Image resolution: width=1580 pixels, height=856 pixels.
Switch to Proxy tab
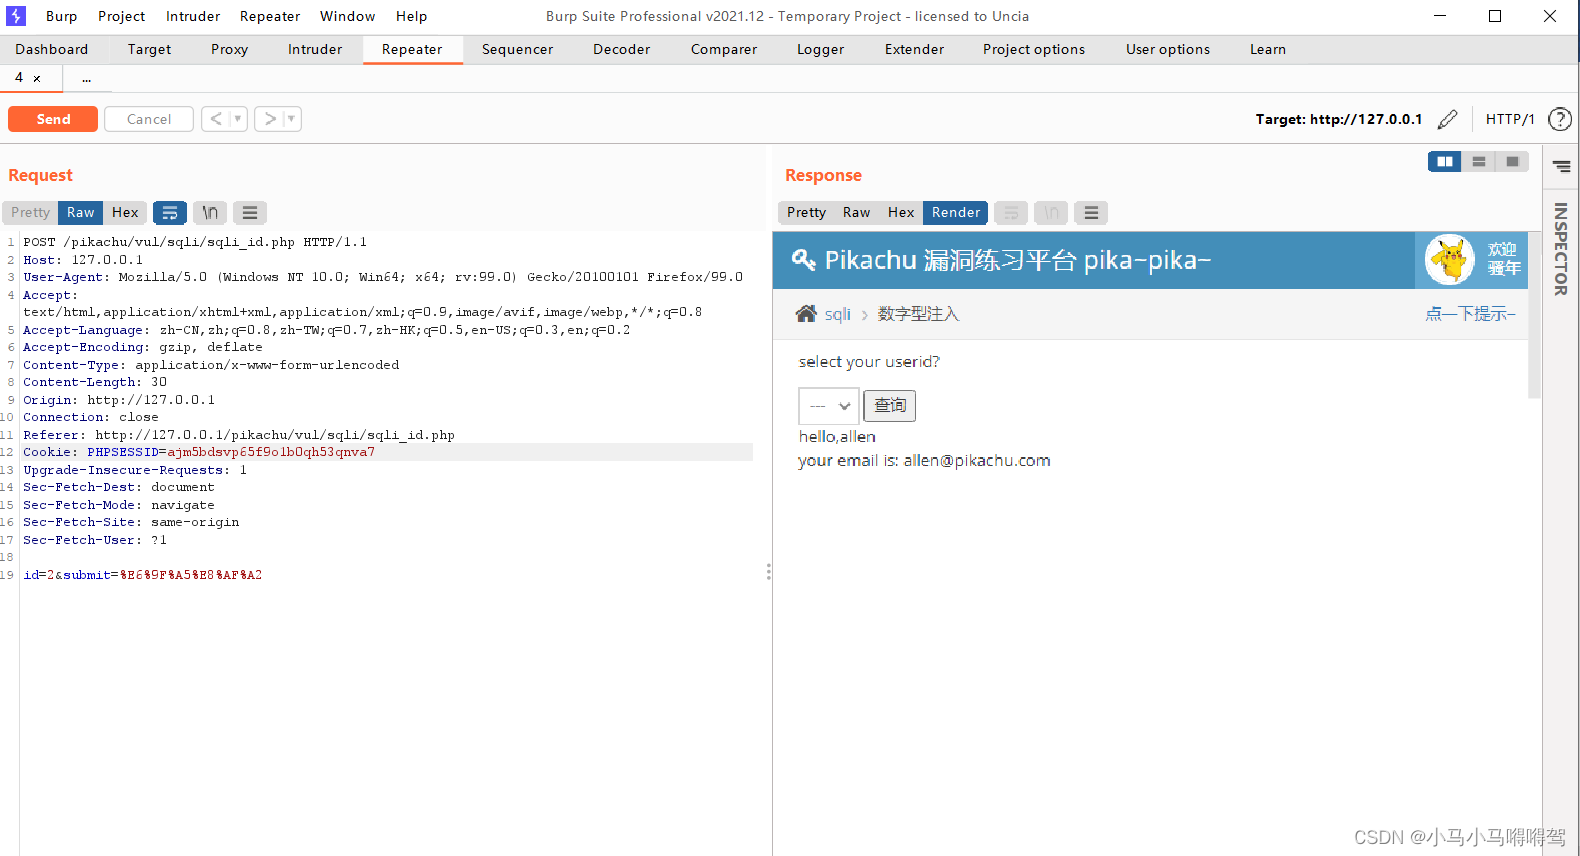229,49
